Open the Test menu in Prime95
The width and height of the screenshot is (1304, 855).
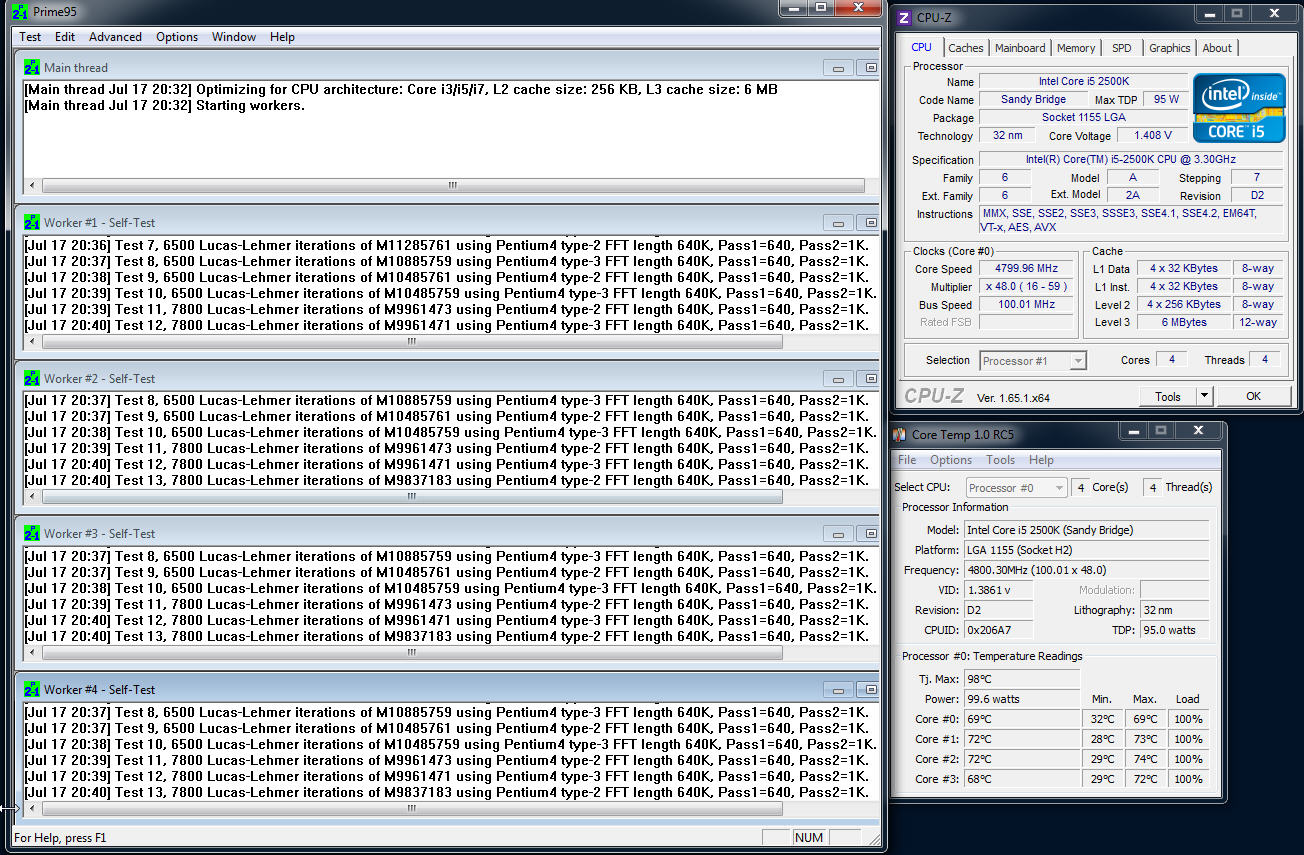tap(30, 37)
